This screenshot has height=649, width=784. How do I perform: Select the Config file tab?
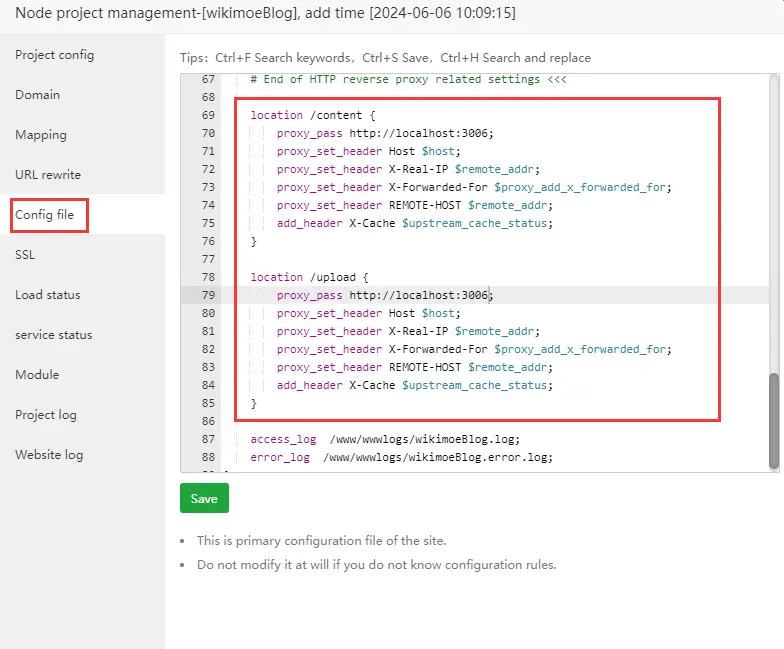click(x=44, y=215)
